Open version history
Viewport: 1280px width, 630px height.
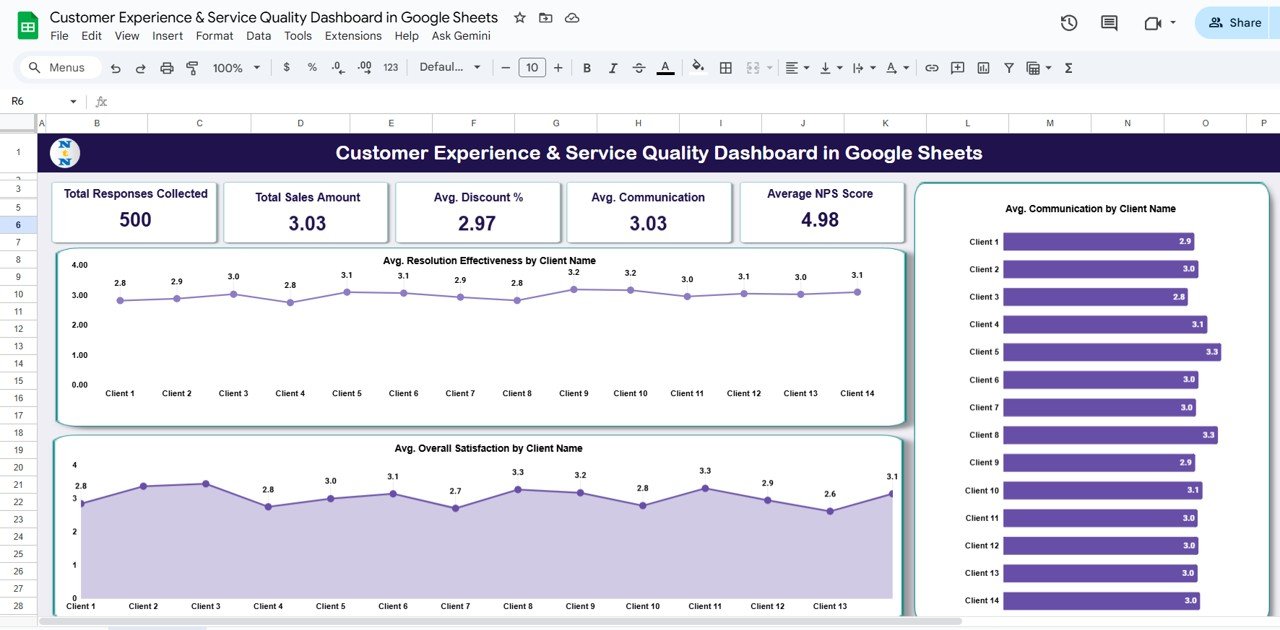(1068, 22)
